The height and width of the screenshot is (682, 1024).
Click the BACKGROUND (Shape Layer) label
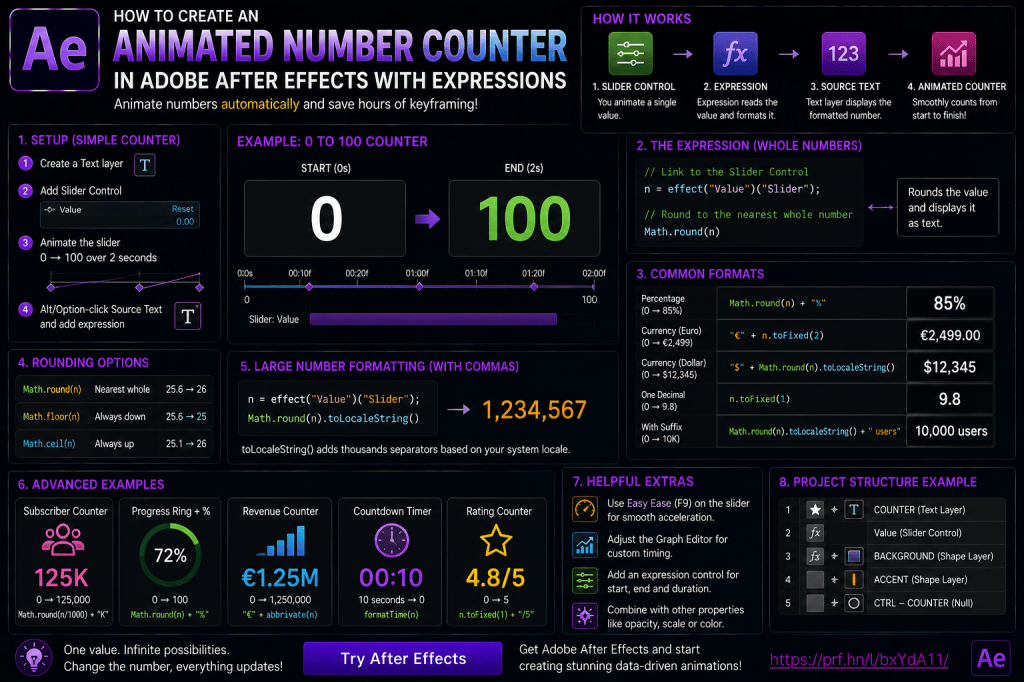(933, 557)
